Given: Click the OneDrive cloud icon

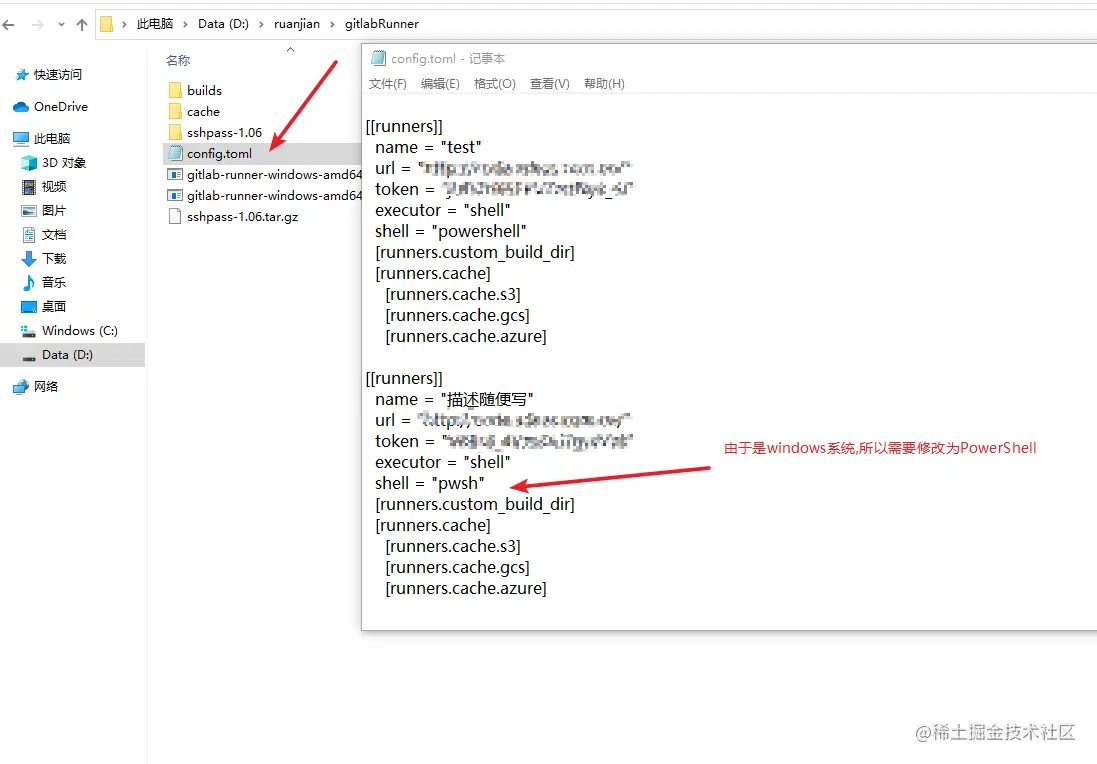Looking at the screenshot, I should tap(21, 107).
